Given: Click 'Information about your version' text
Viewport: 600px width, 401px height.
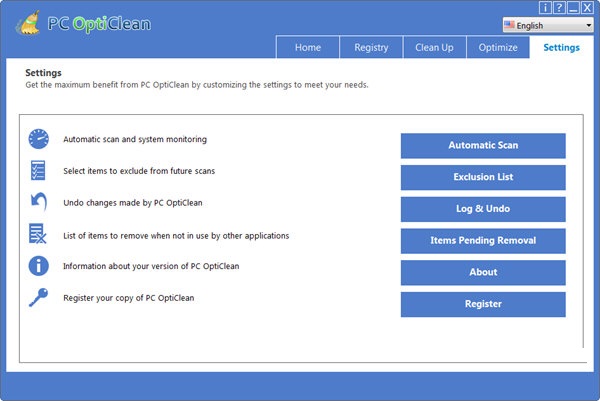Looking at the screenshot, I should click(151, 266).
